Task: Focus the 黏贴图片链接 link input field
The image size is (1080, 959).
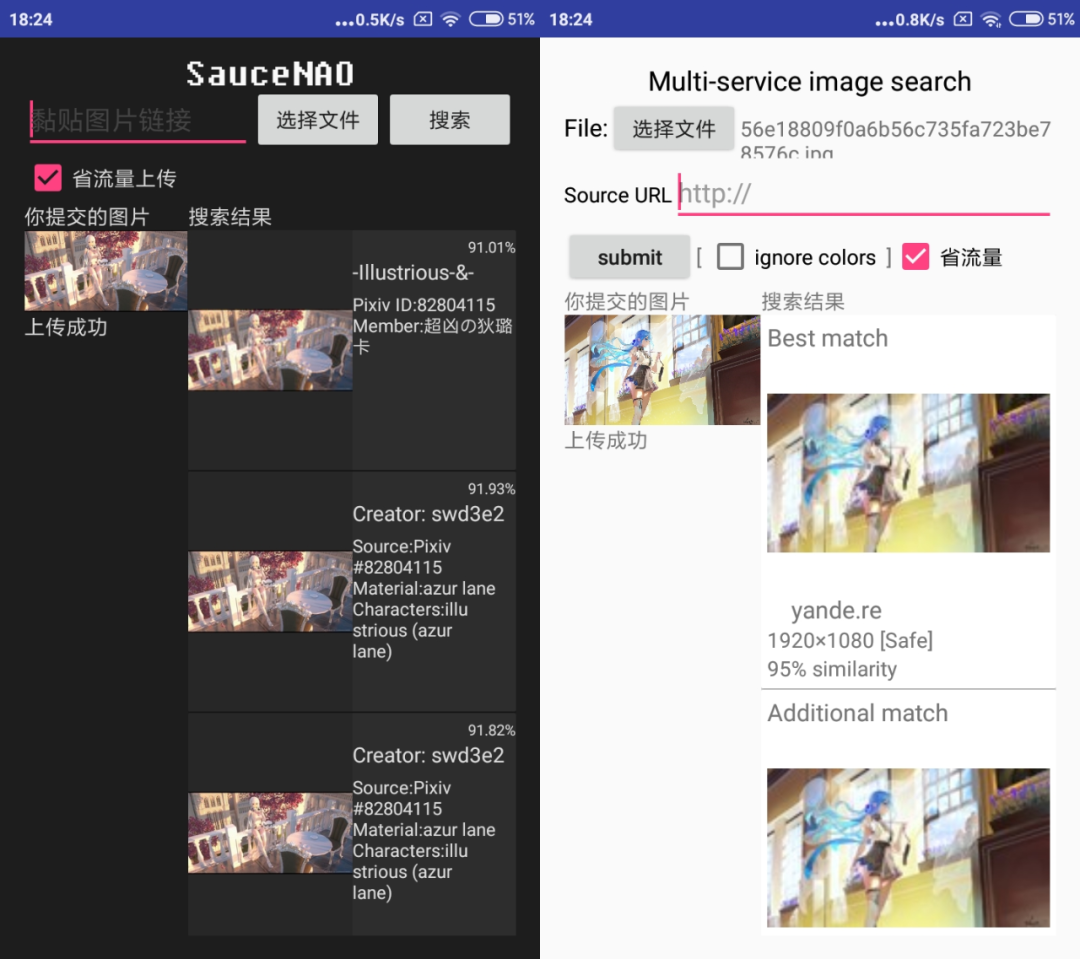Action: (138, 121)
